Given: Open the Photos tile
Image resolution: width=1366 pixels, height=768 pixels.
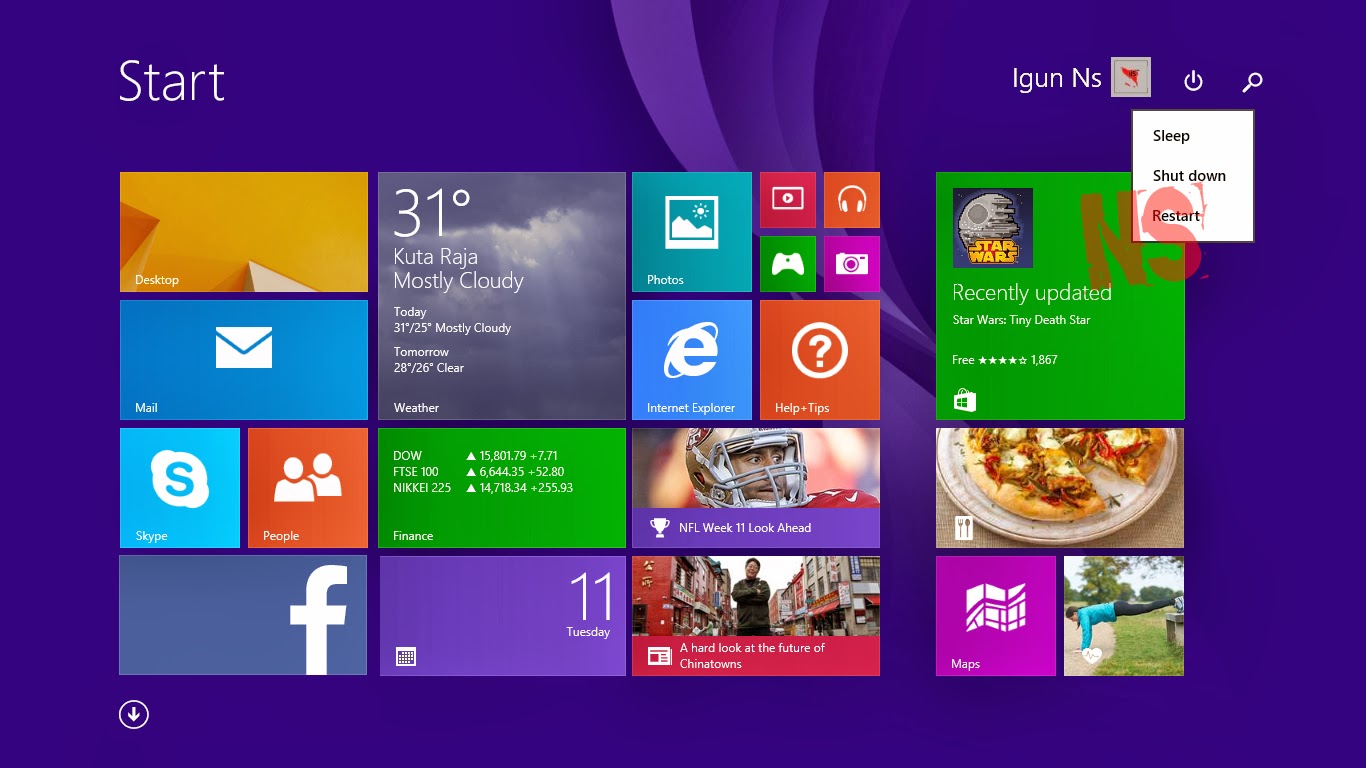Looking at the screenshot, I should (x=692, y=232).
